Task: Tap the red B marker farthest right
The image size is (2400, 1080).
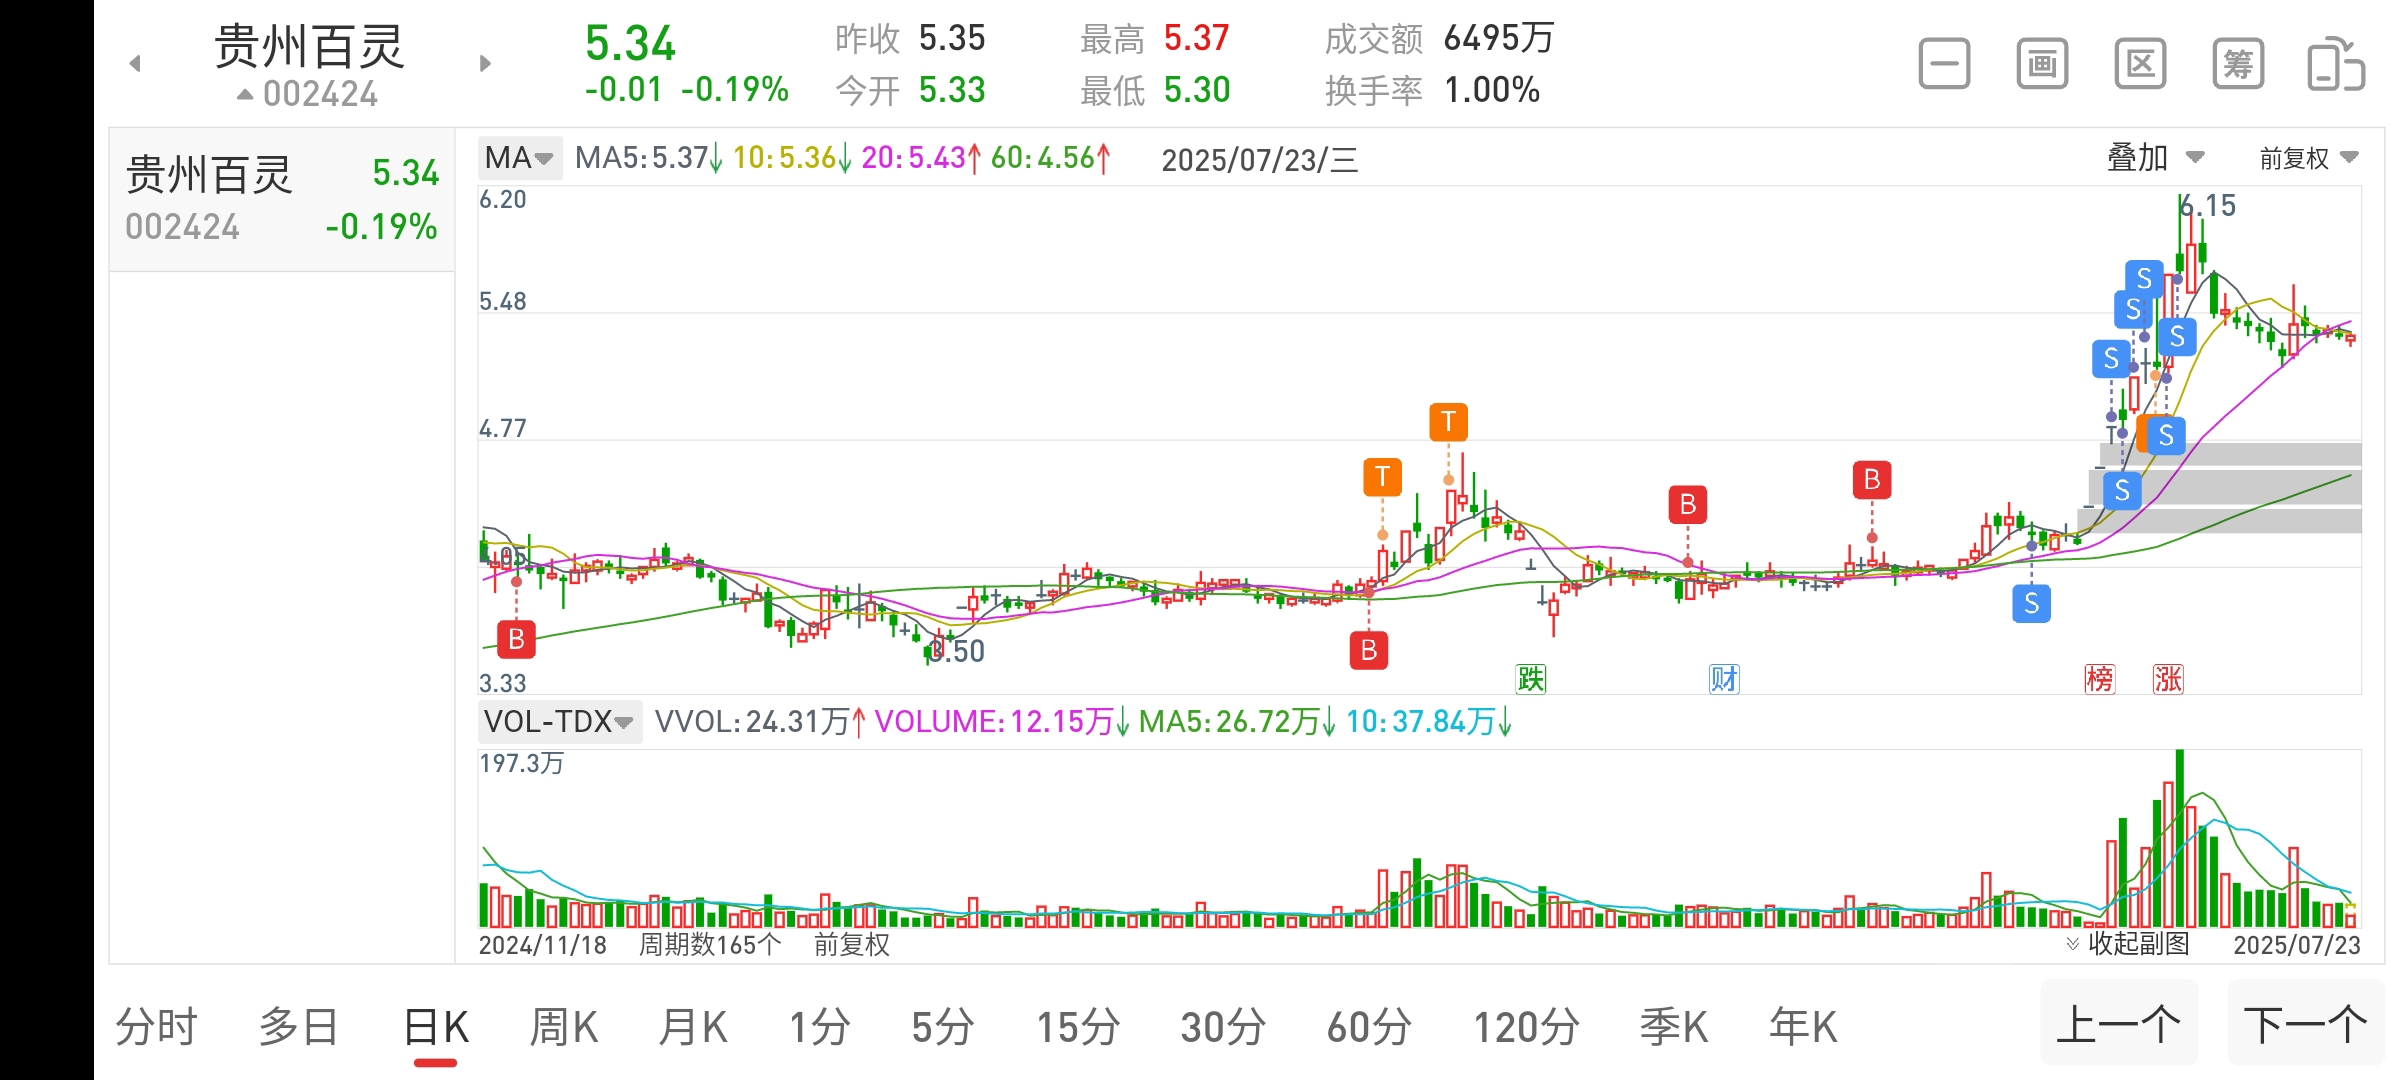Action: click(1872, 480)
